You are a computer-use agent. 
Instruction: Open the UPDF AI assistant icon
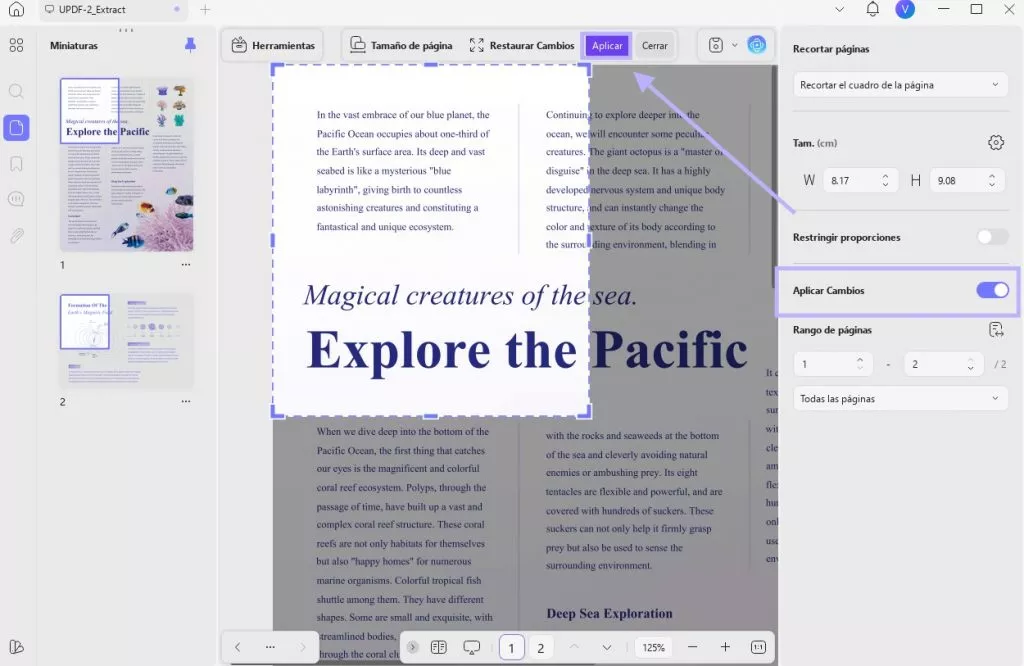click(x=756, y=45)
